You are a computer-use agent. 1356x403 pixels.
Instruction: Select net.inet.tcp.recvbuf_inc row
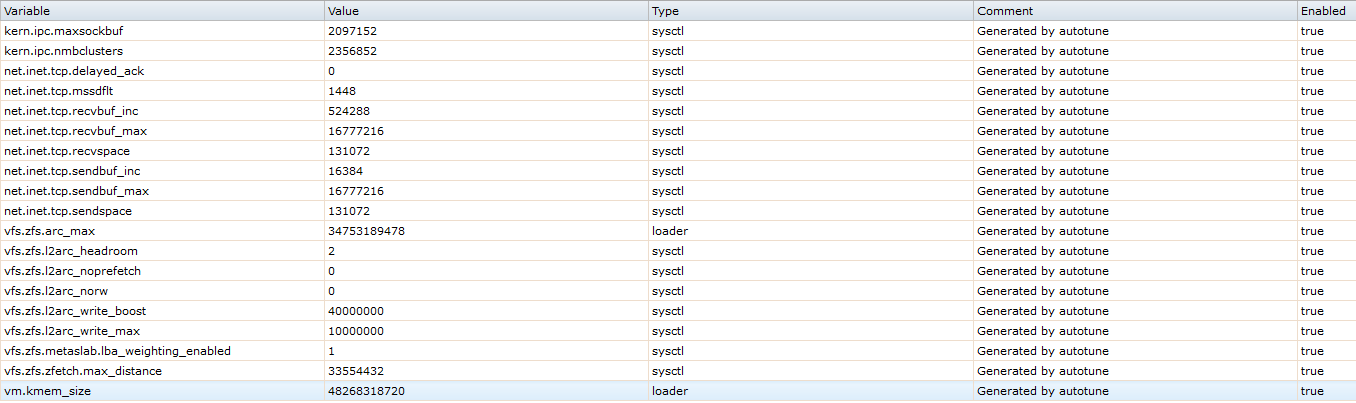coord(71,111)
